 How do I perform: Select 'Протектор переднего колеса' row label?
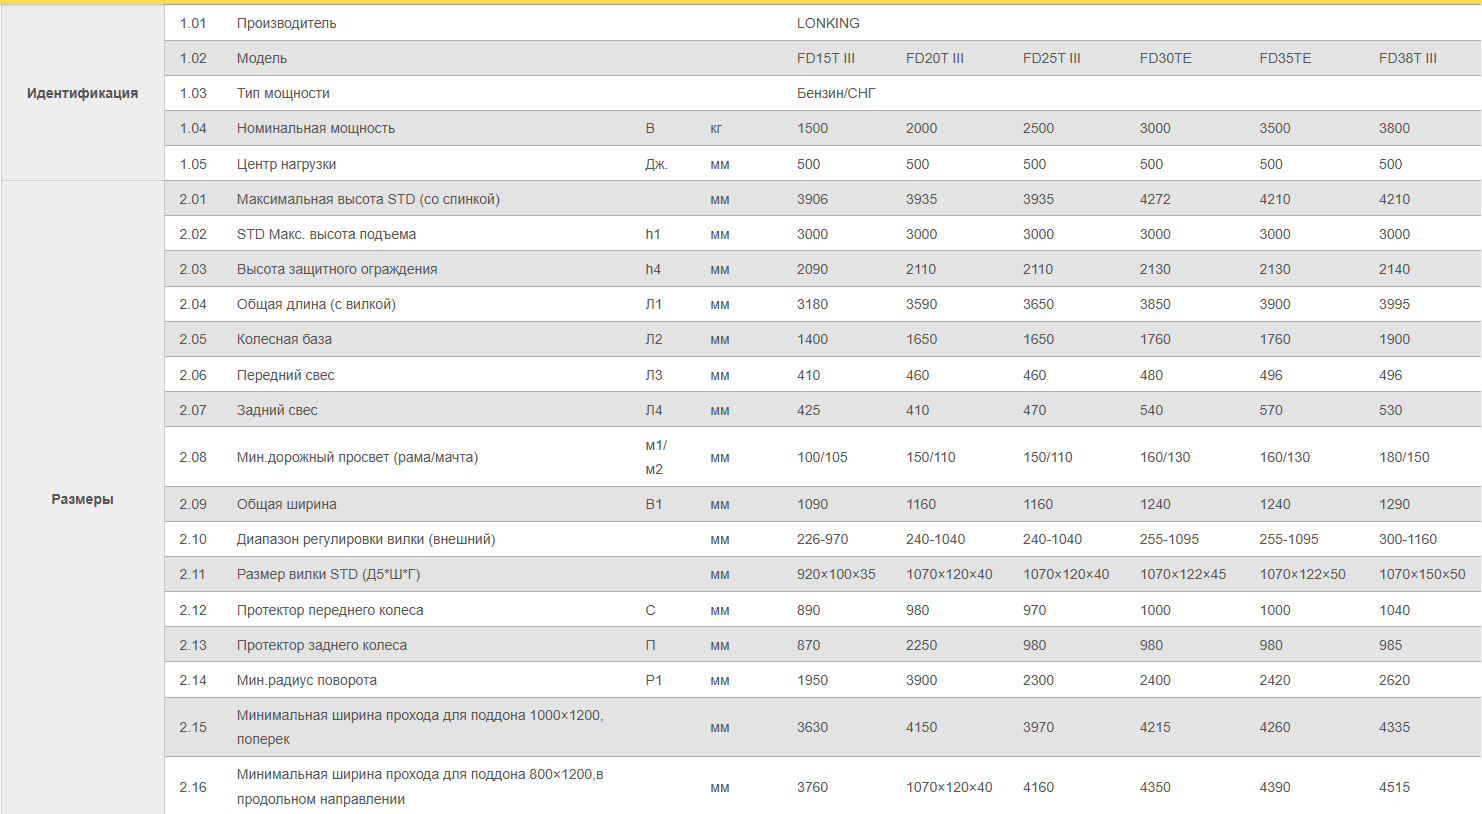[x=330, y=610]
